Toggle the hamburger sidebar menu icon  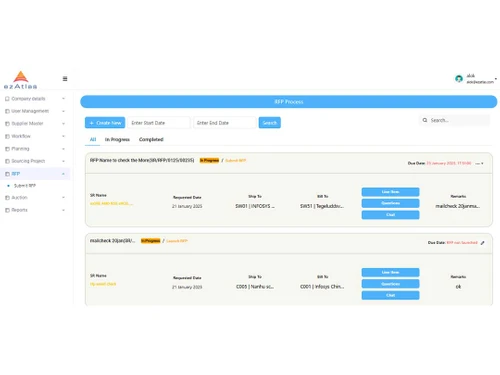tap(65, 79)
